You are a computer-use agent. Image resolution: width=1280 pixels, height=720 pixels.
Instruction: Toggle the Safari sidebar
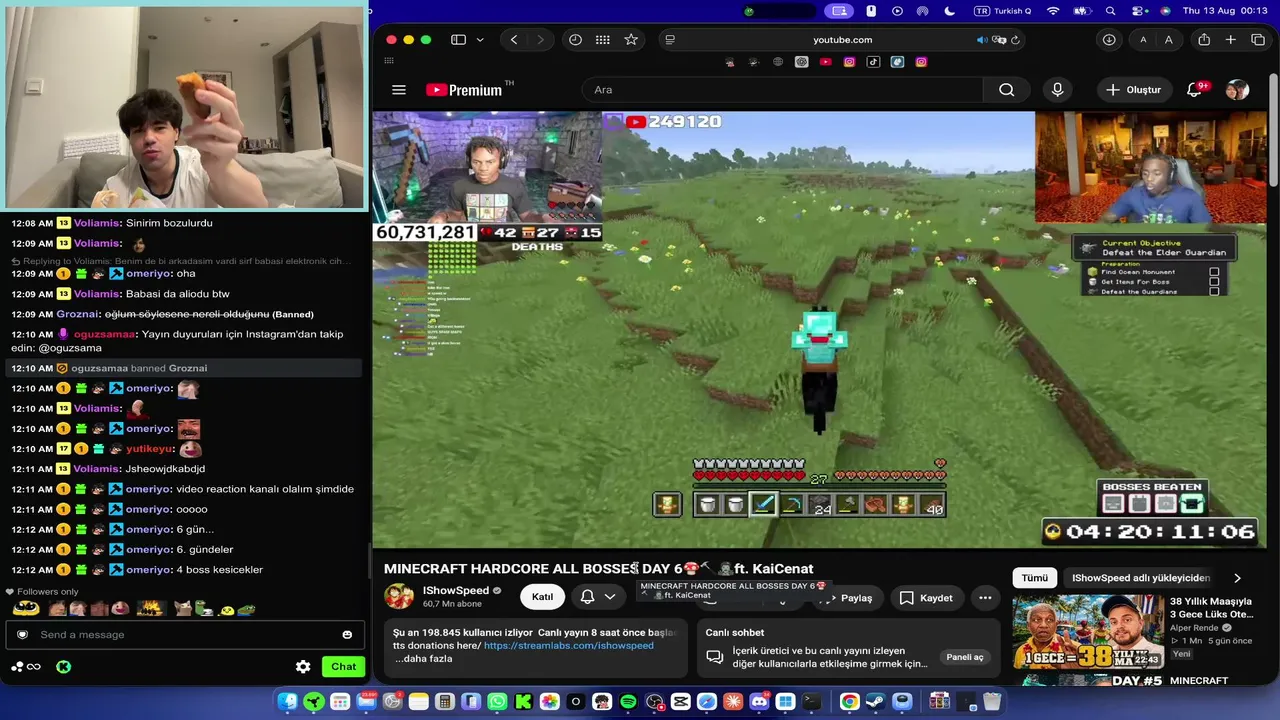point(458,40)
